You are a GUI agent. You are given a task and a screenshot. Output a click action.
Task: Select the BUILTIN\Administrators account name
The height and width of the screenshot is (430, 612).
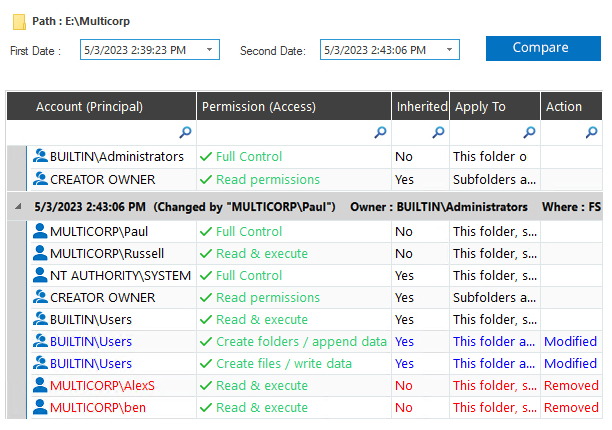click(117, 156)
